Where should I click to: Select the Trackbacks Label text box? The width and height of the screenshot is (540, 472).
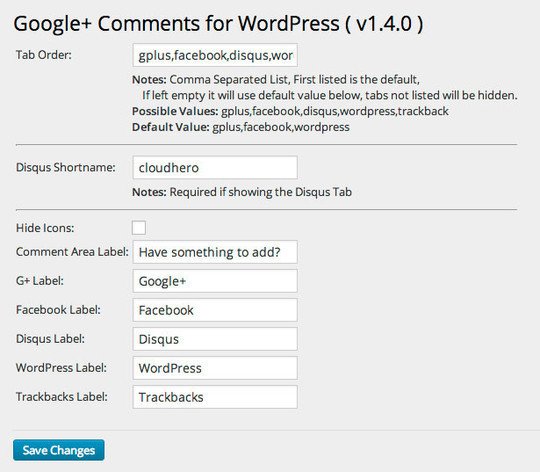point(215,397)
